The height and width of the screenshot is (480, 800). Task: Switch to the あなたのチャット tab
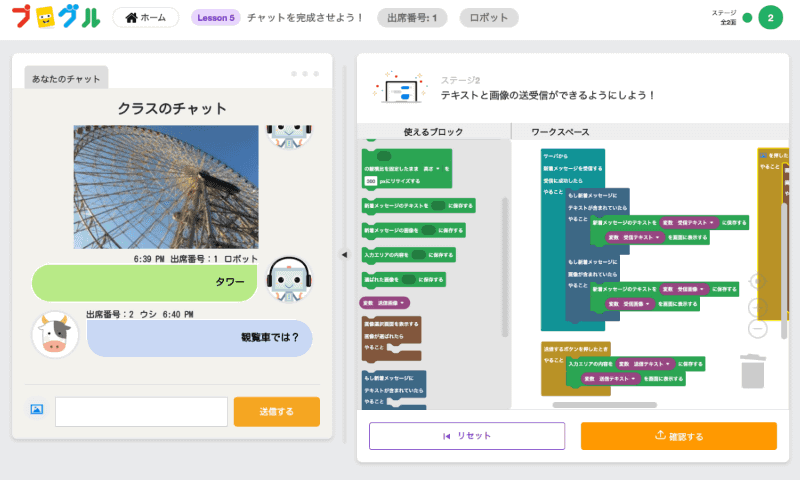[66, 78]
